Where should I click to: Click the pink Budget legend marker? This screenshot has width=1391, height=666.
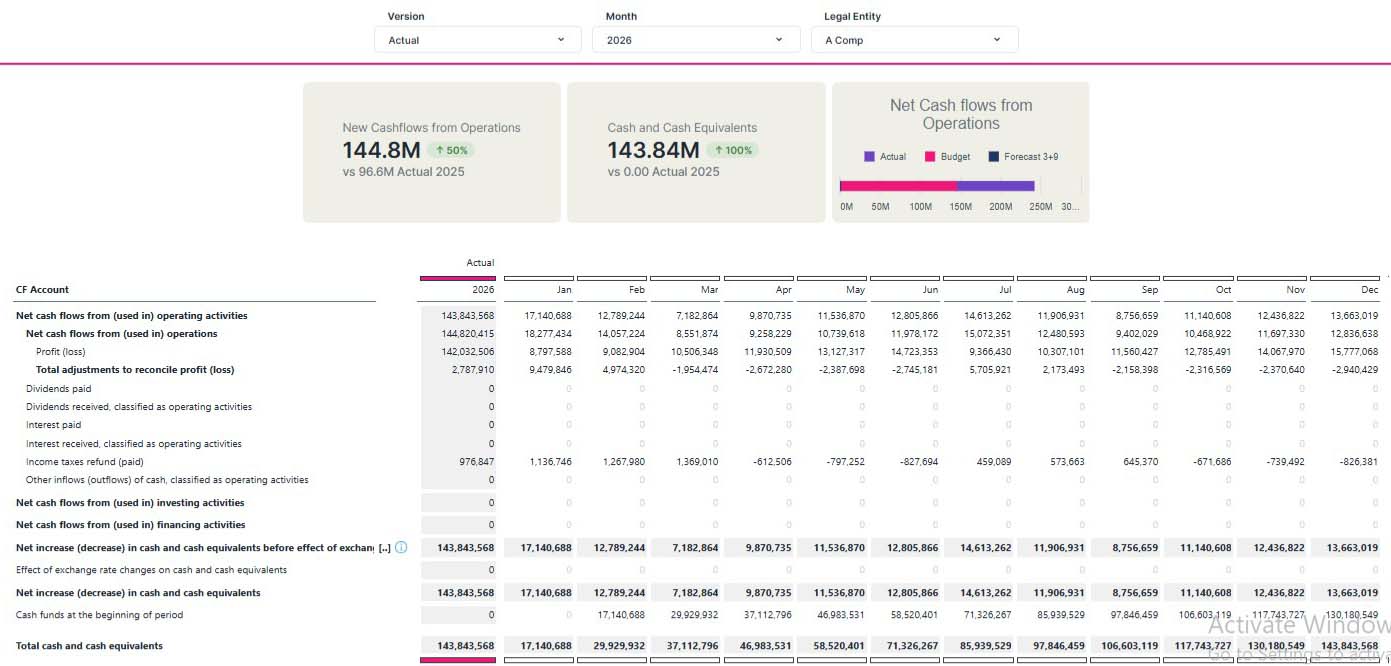click(x=929, y=157)
